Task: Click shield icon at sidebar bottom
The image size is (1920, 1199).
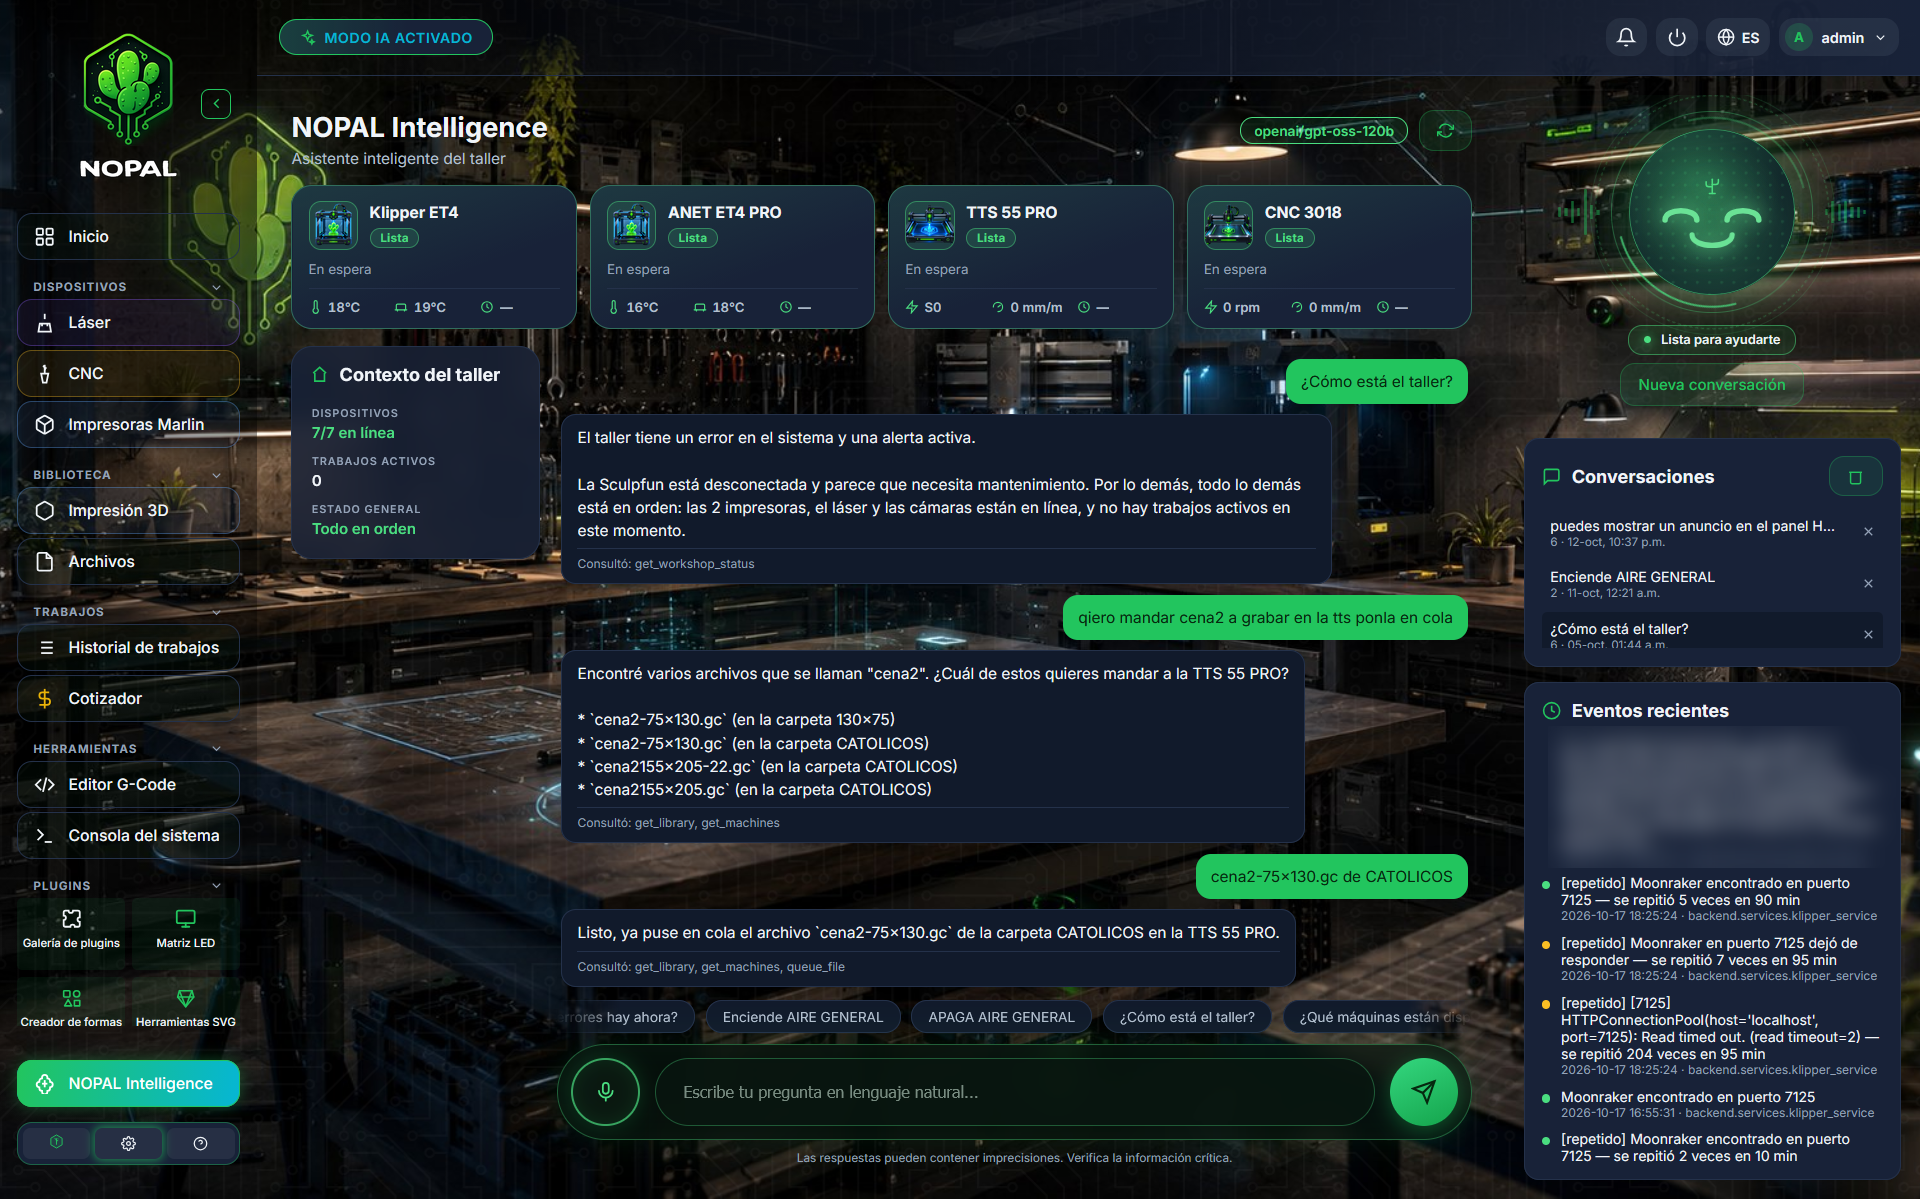Action: tap(56, 1143)
